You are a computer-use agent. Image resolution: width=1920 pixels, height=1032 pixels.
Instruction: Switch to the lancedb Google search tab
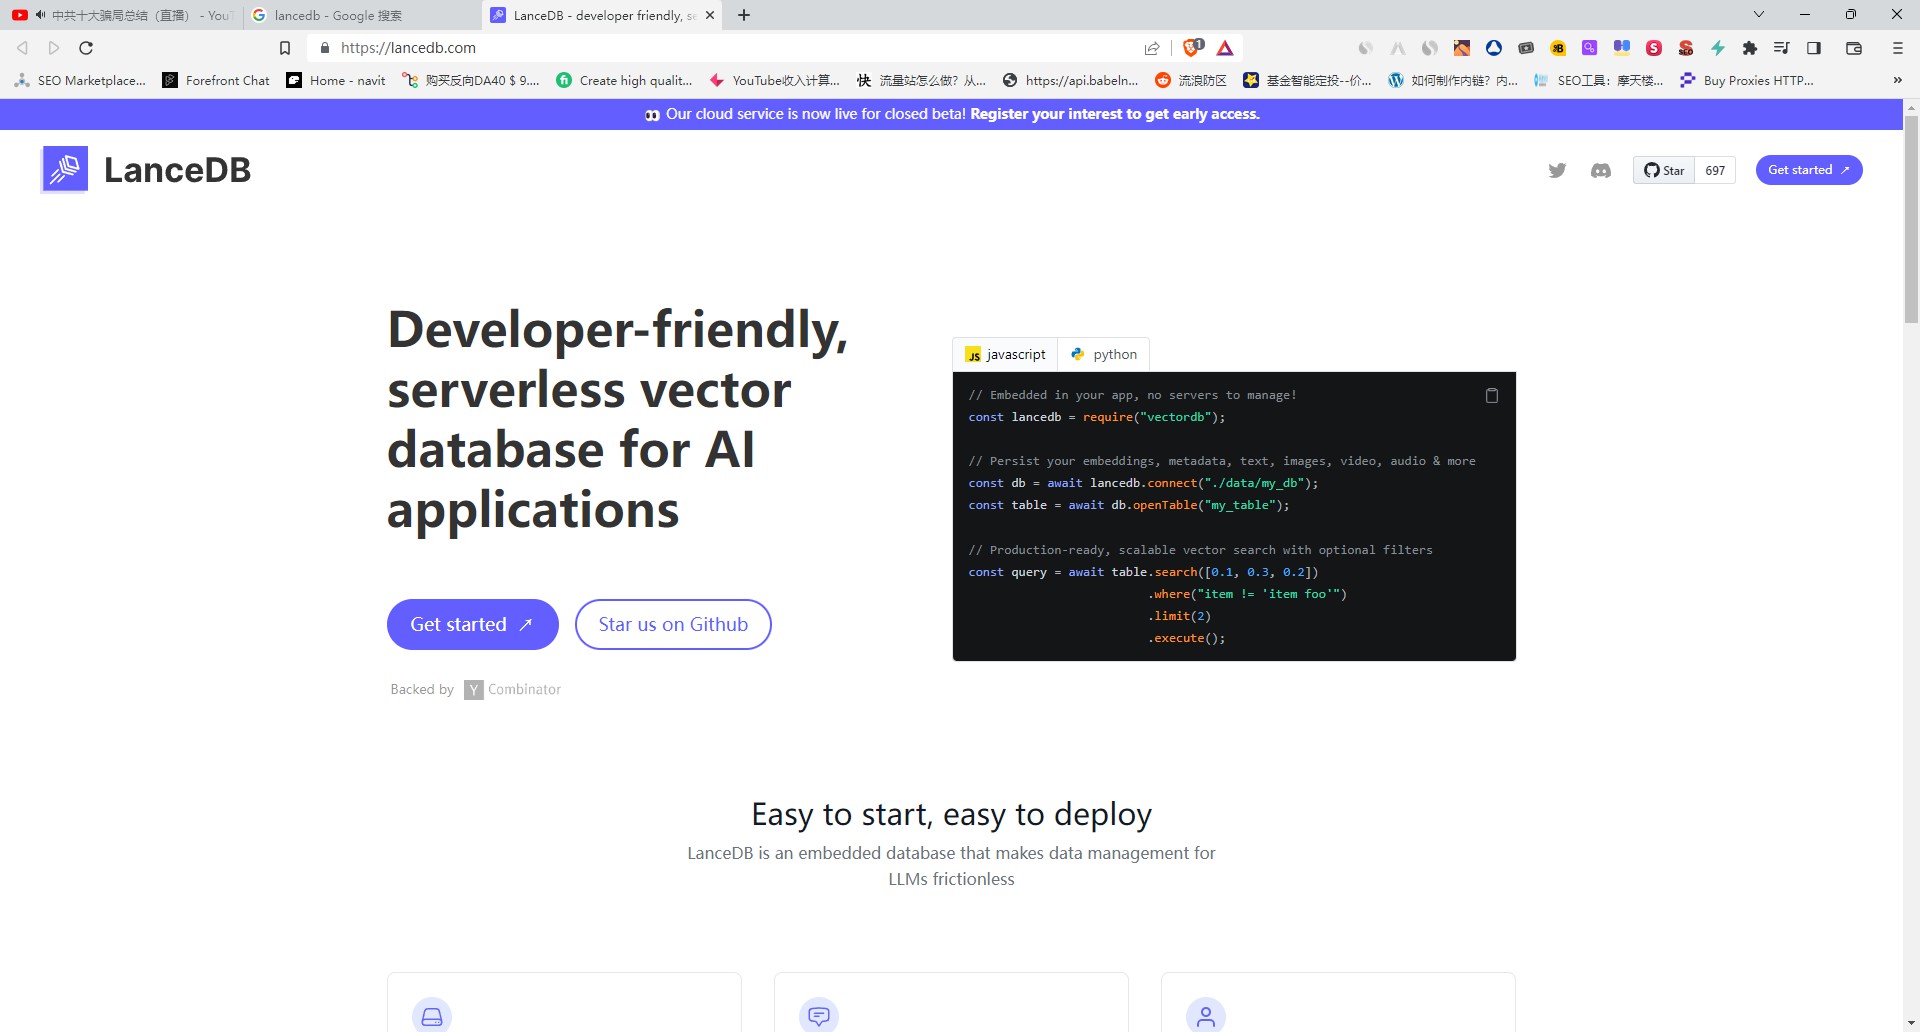coord(362,15)
